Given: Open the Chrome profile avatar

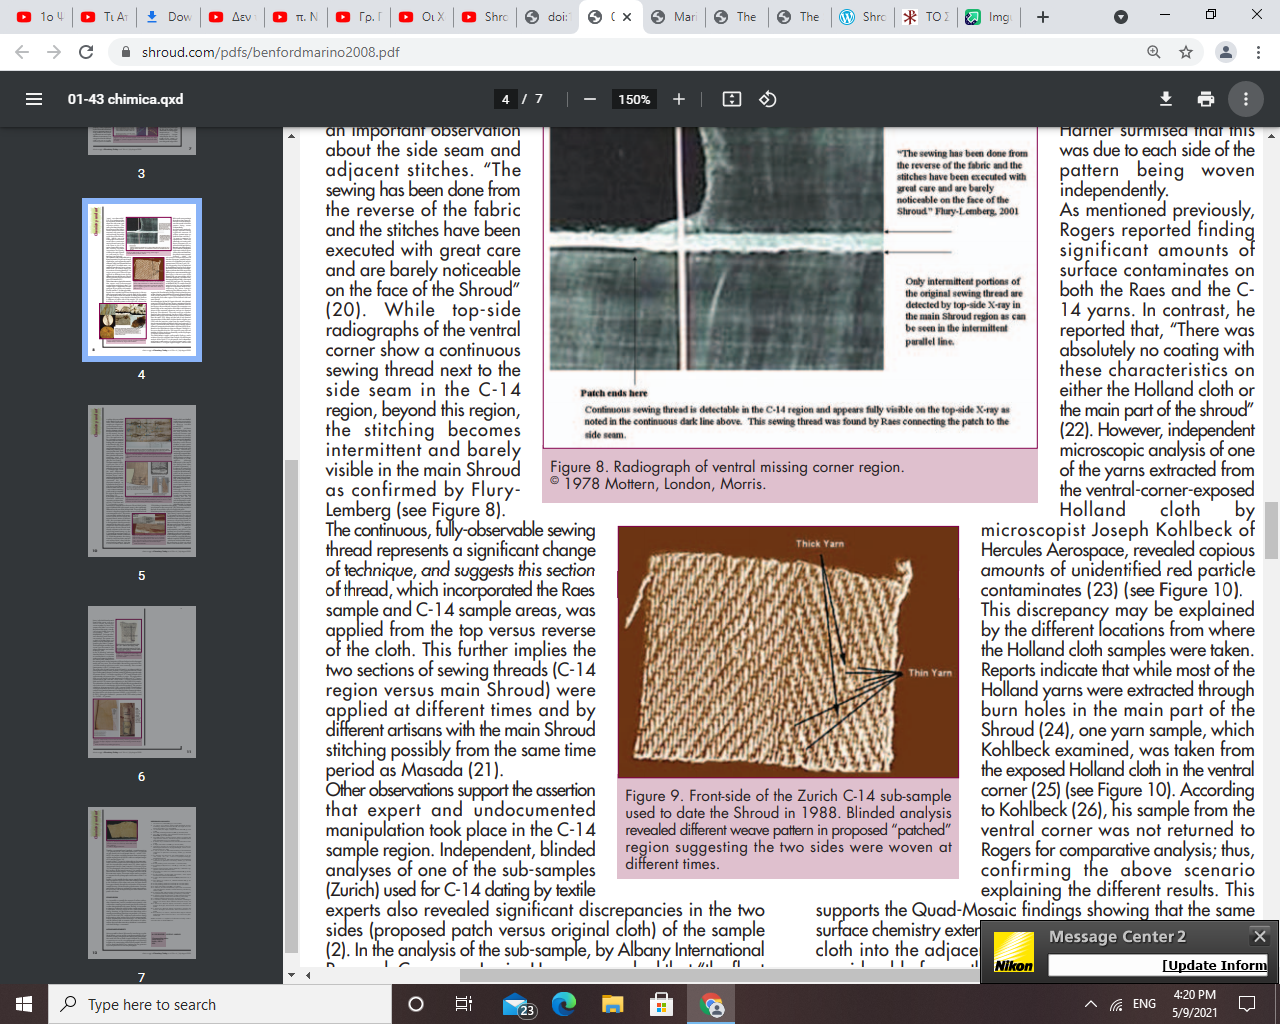Looking at the screenshot, I should 1226,52.
